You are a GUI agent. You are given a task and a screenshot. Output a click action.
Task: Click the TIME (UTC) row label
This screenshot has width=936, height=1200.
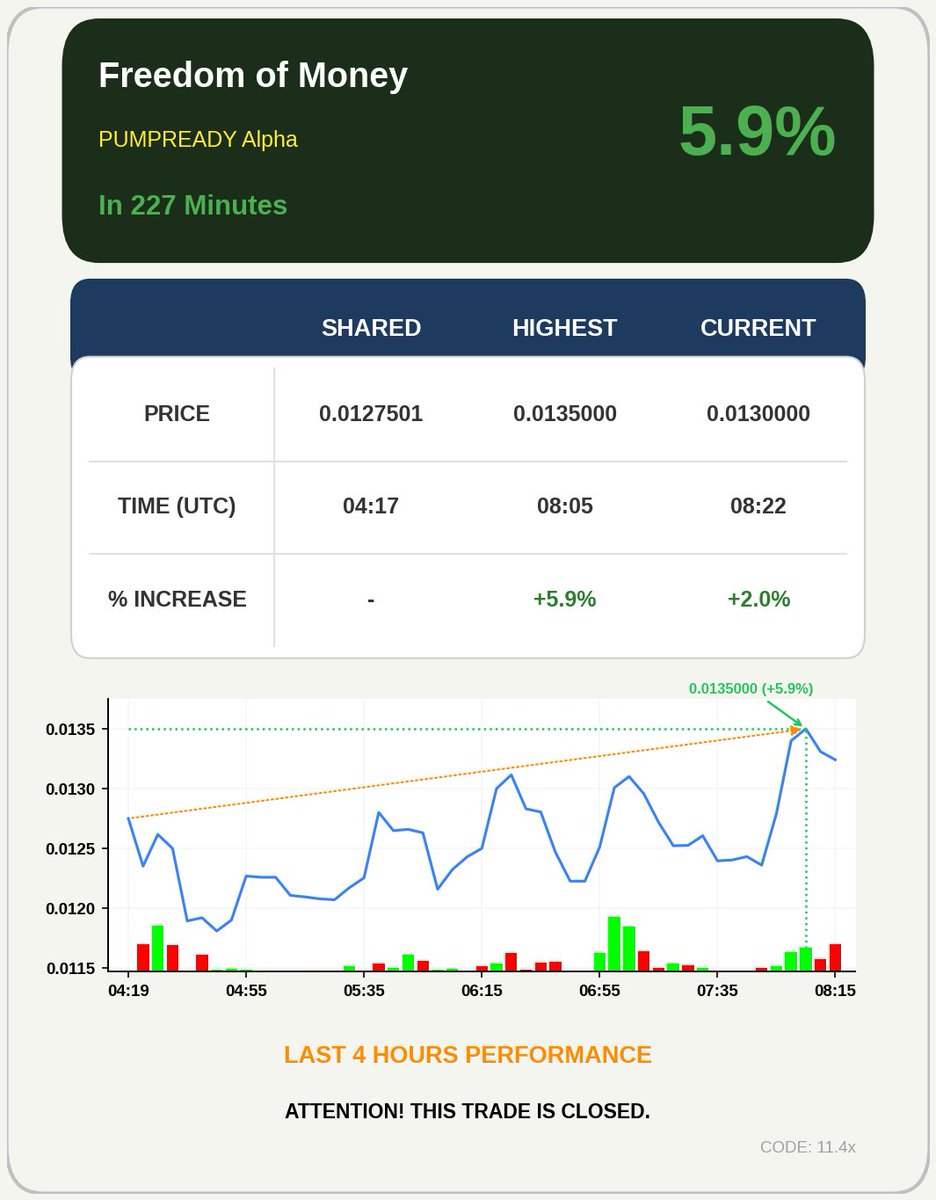click(177, 506)
